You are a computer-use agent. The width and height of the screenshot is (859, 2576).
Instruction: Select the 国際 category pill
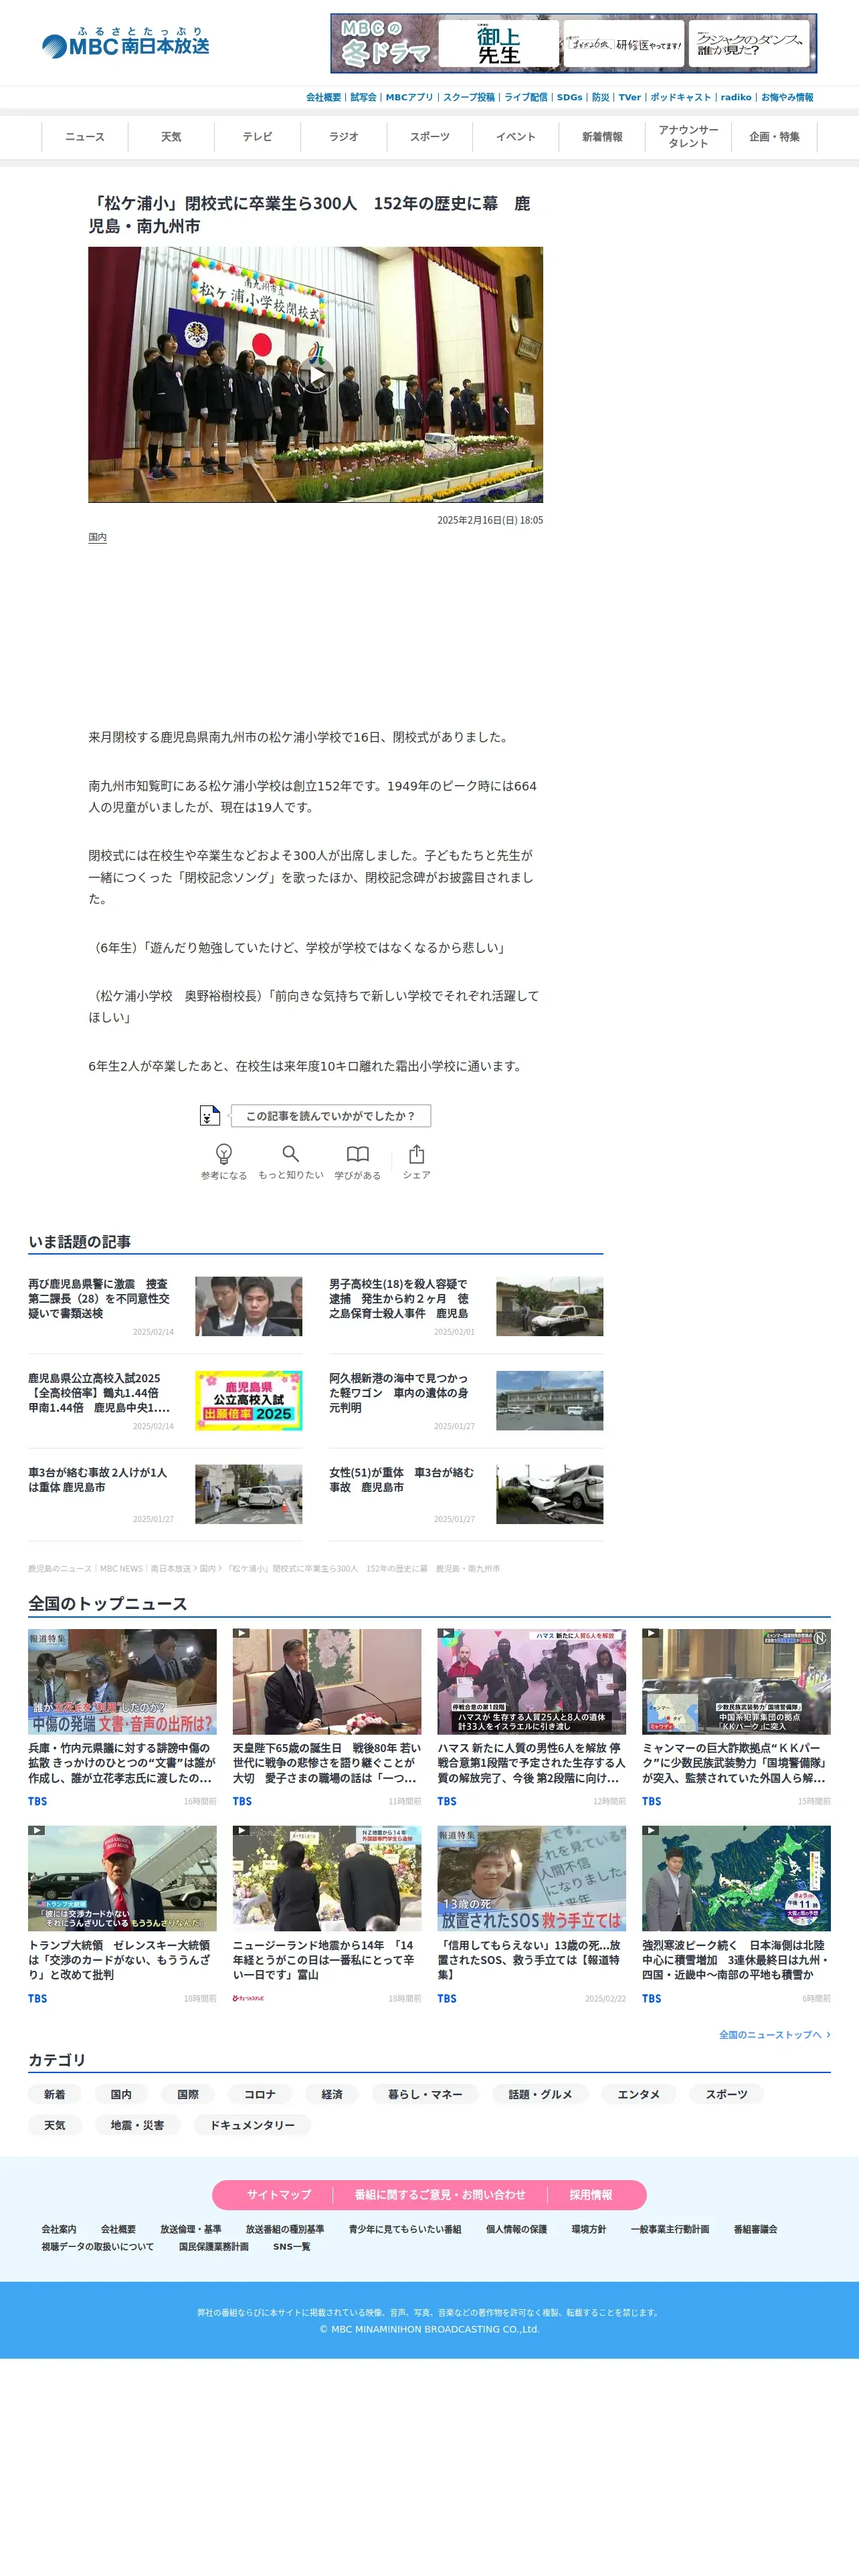click(188, 2094)
